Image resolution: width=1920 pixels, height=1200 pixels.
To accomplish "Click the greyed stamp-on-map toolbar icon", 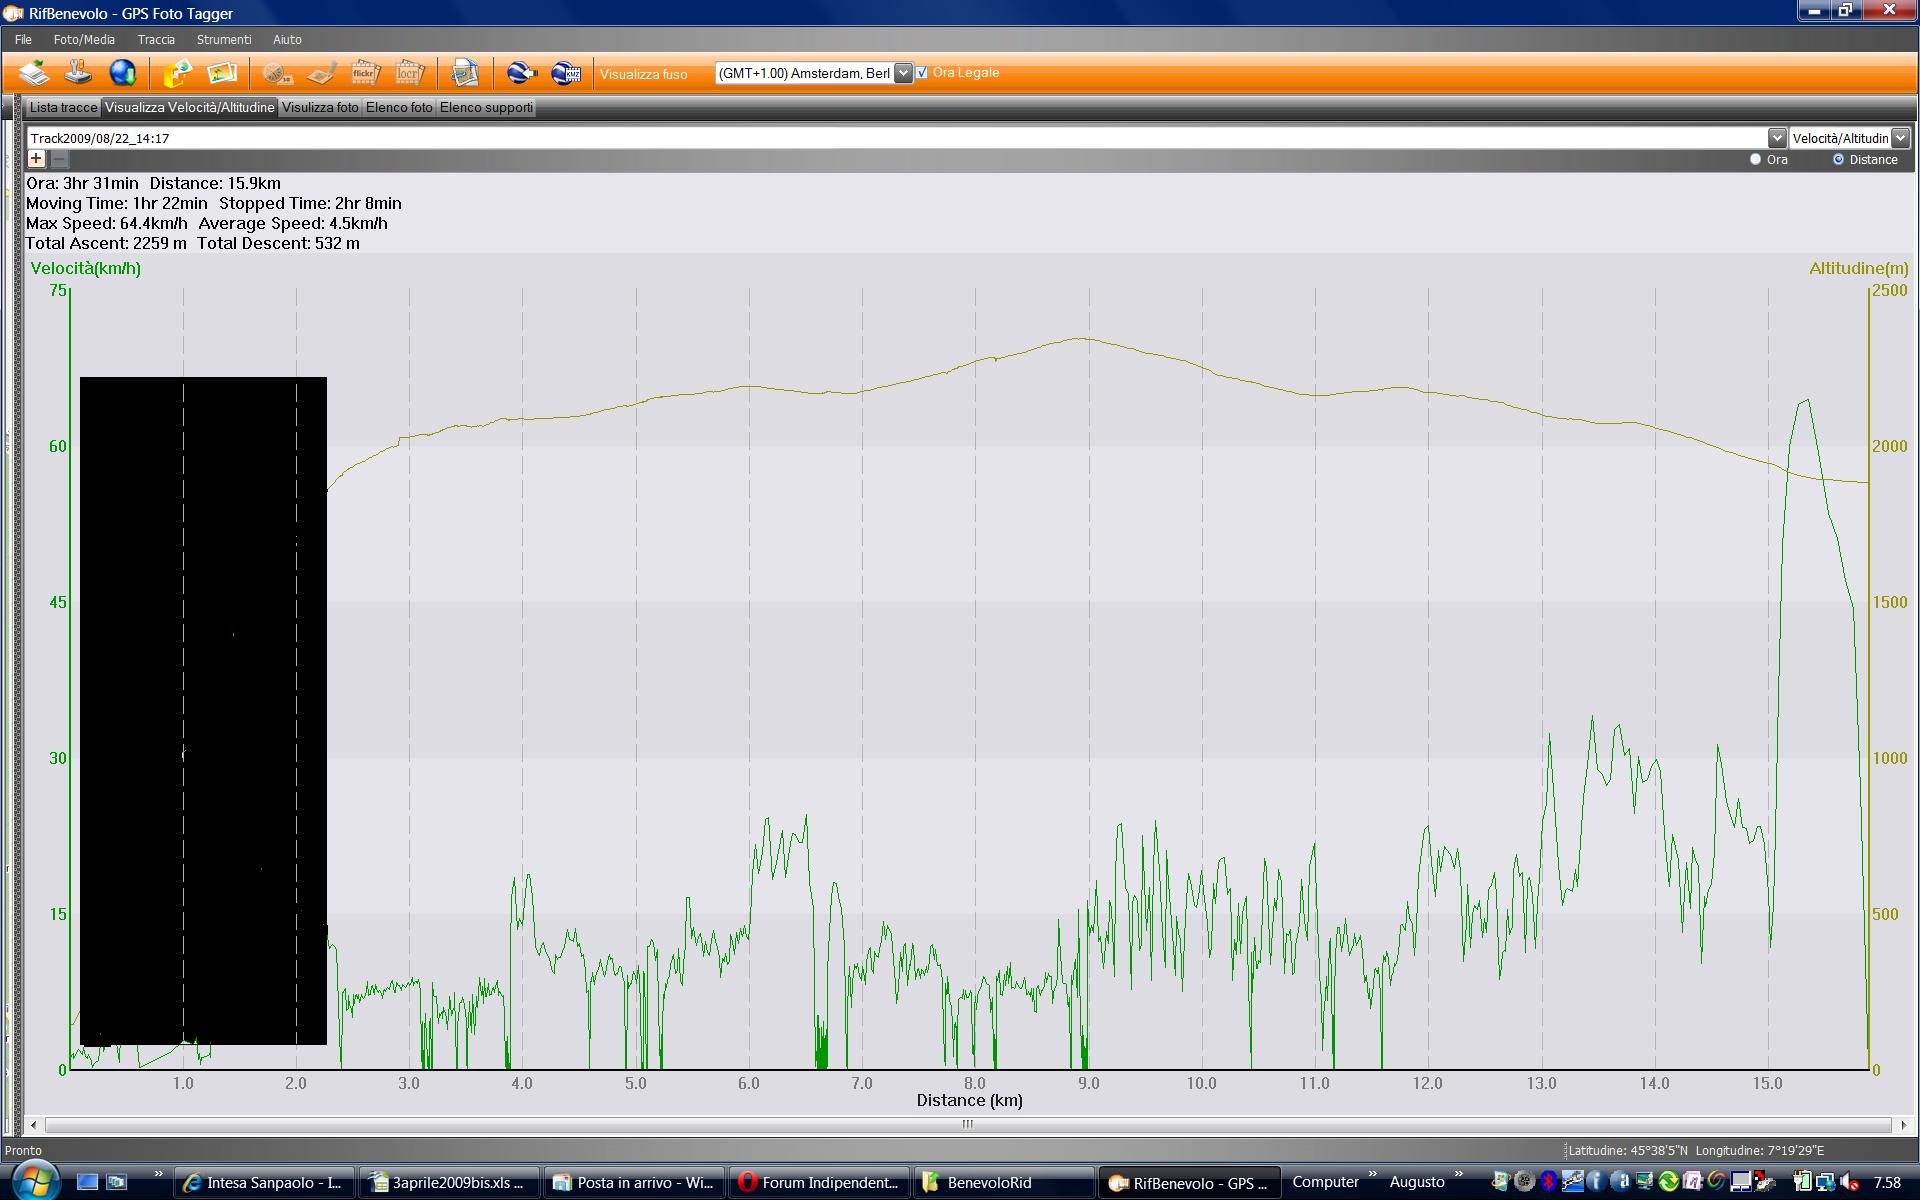I will click(x=321, y=73).
